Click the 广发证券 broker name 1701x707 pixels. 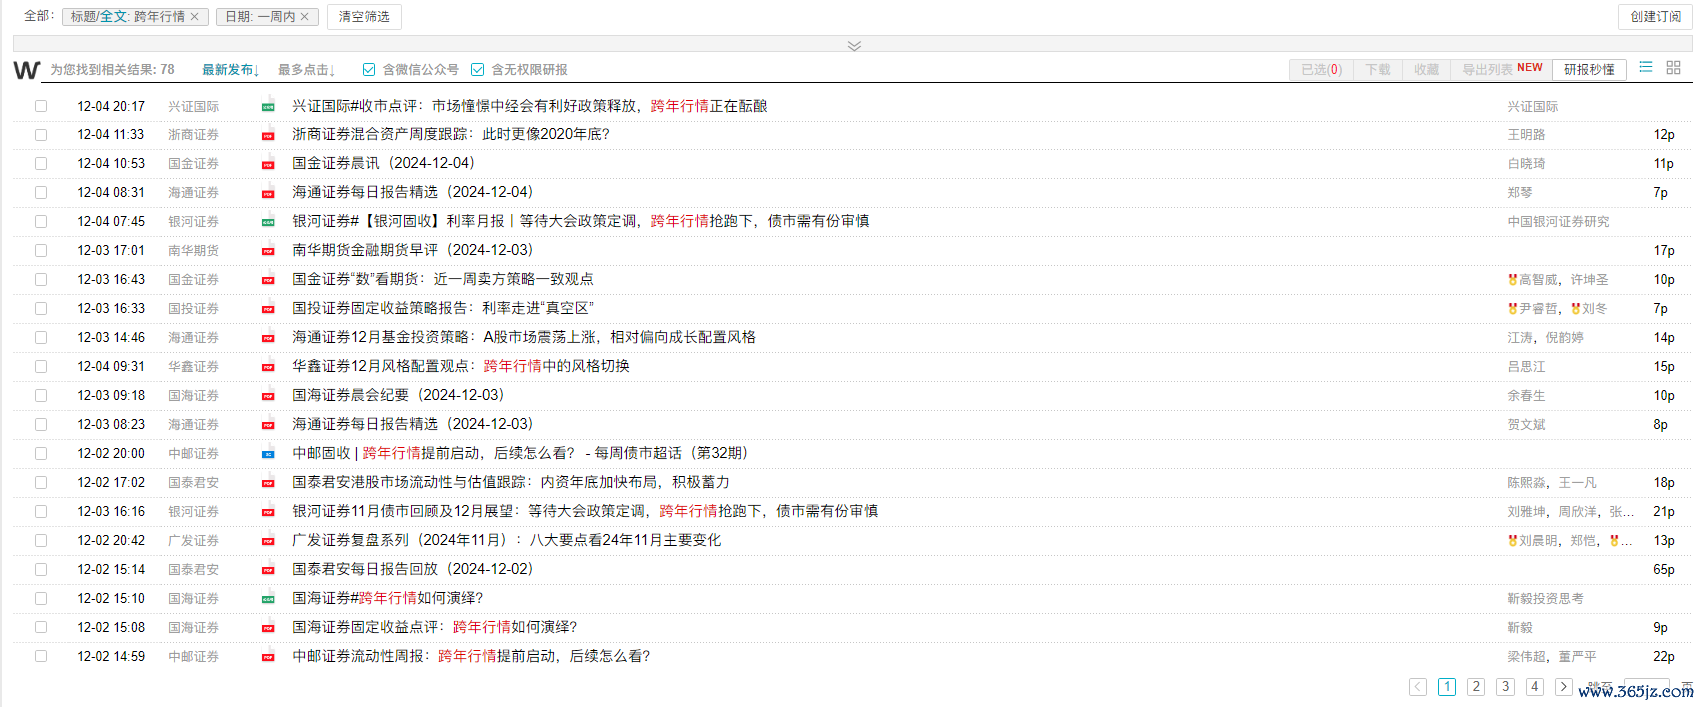tap(193, 541)
